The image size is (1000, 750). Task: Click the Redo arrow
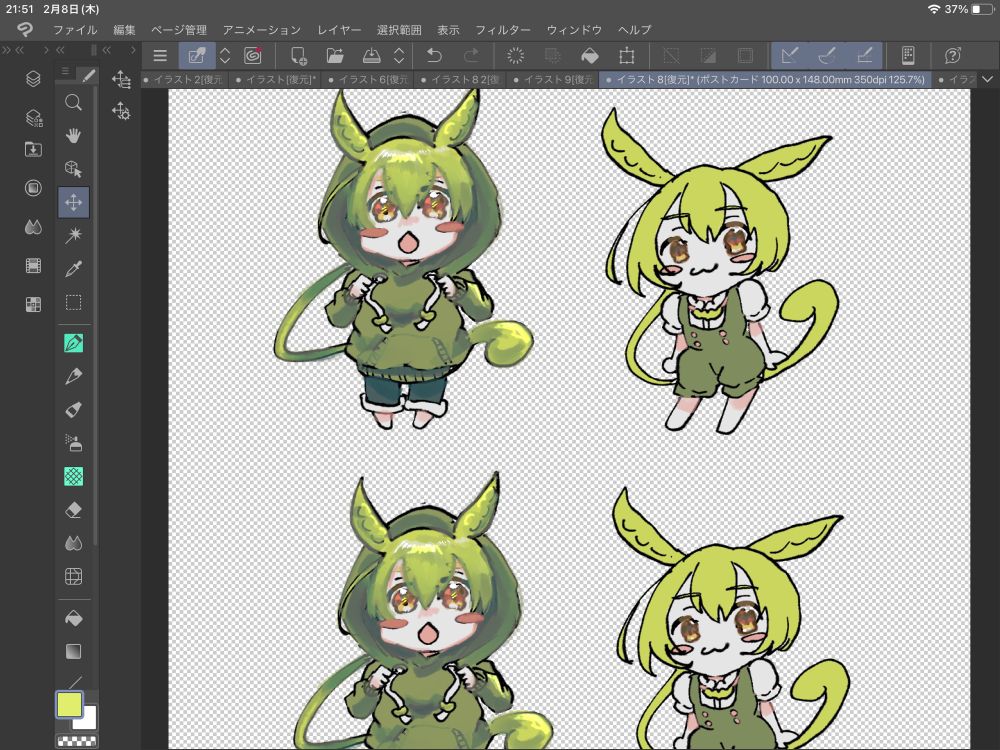[x=471, y=56]
